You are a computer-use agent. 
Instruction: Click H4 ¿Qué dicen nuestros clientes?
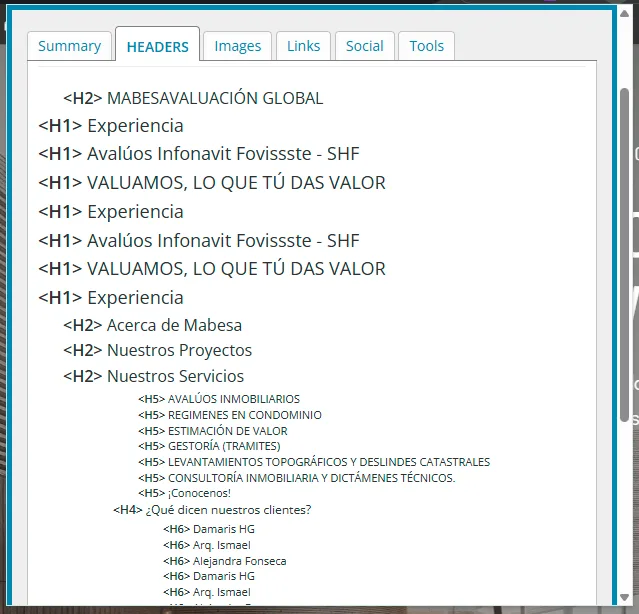click(212, 510)
